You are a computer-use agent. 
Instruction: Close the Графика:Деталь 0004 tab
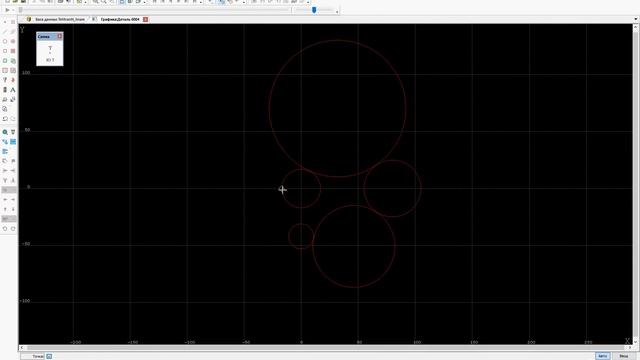(145, 19)
